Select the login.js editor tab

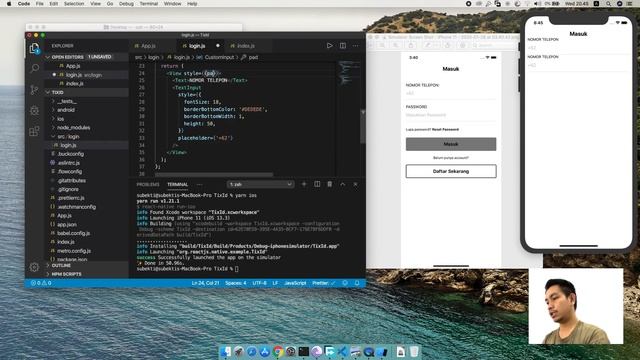pos(197,46)
